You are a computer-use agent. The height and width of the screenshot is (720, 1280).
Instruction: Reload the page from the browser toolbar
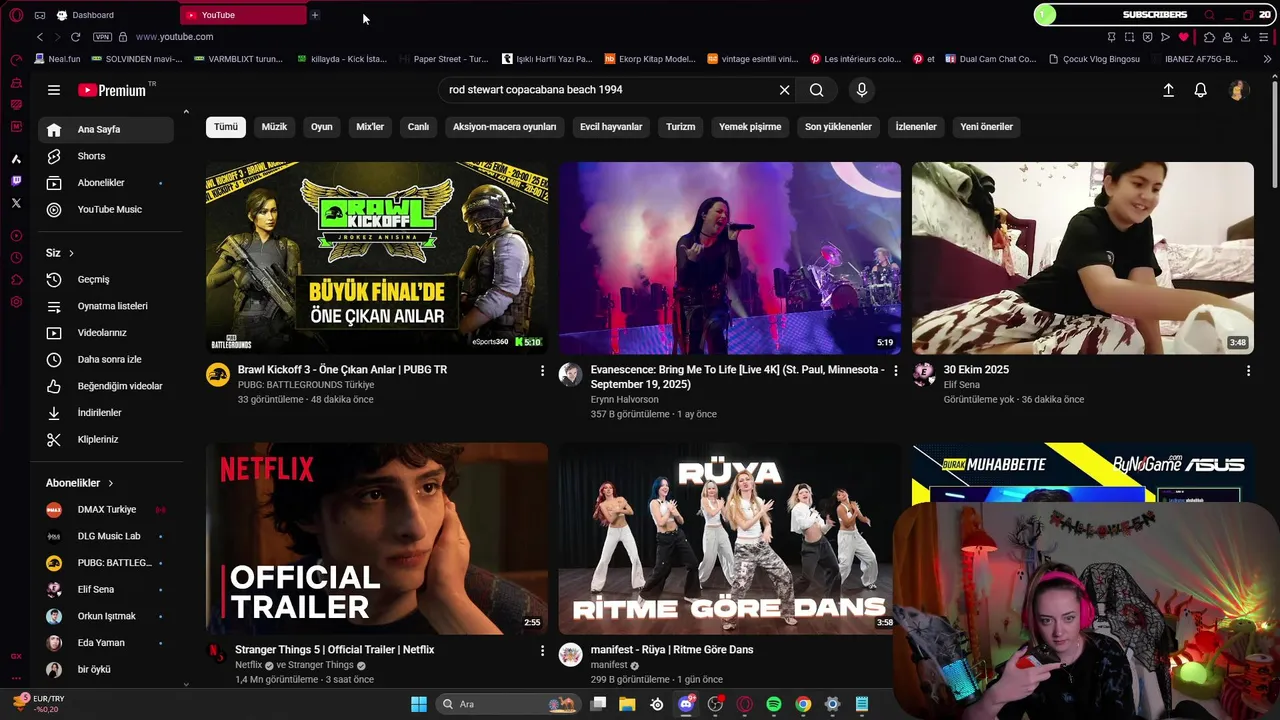pyautogui.click(x=75, y=37)
